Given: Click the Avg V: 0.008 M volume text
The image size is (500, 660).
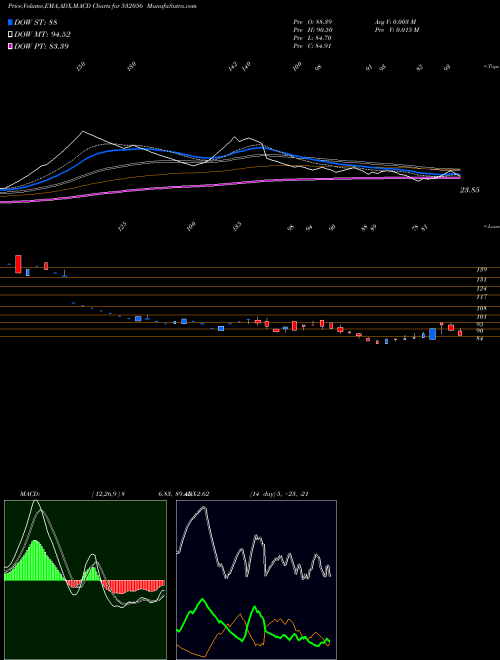Looking at the screenshot, I should click(x=396, y=21).
